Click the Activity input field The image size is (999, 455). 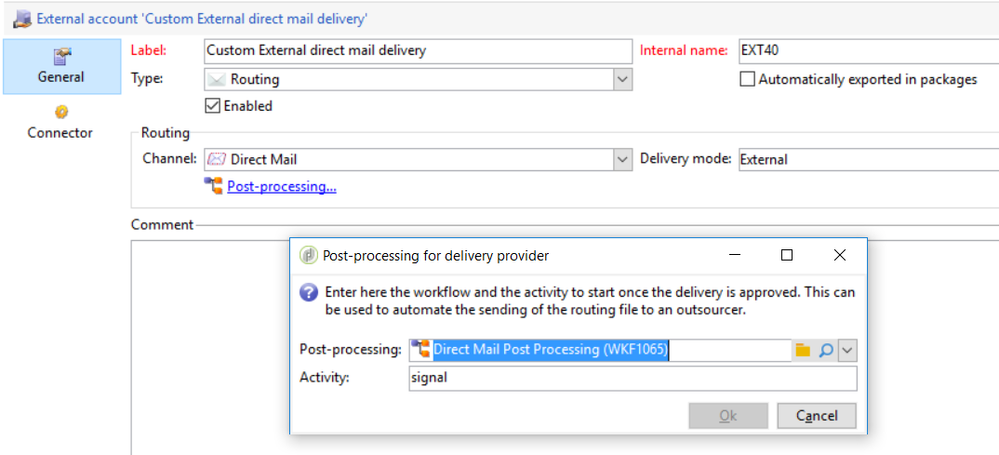(x=632, y=378)
